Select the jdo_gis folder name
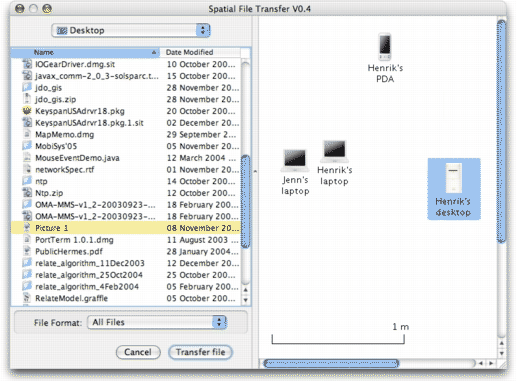516x381 pixels. click(x=49, y=88)
